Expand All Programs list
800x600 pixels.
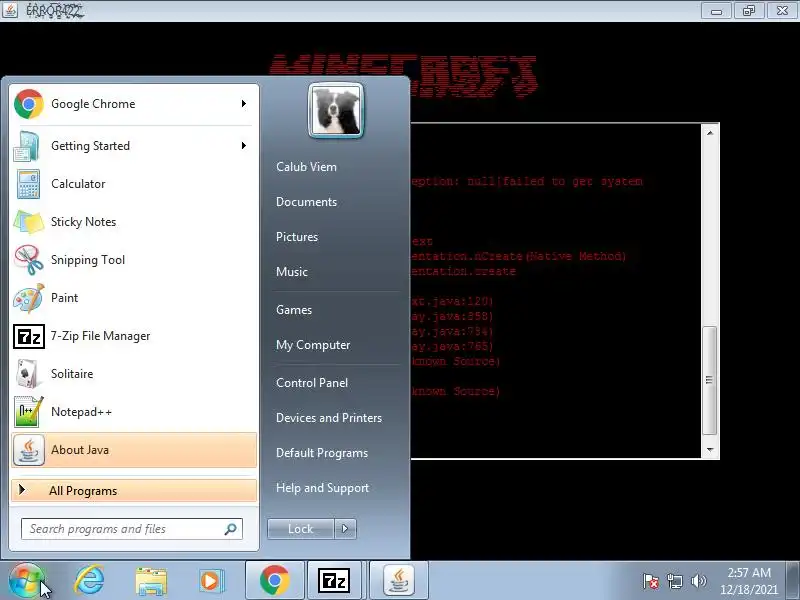click(x=134, y=491)
